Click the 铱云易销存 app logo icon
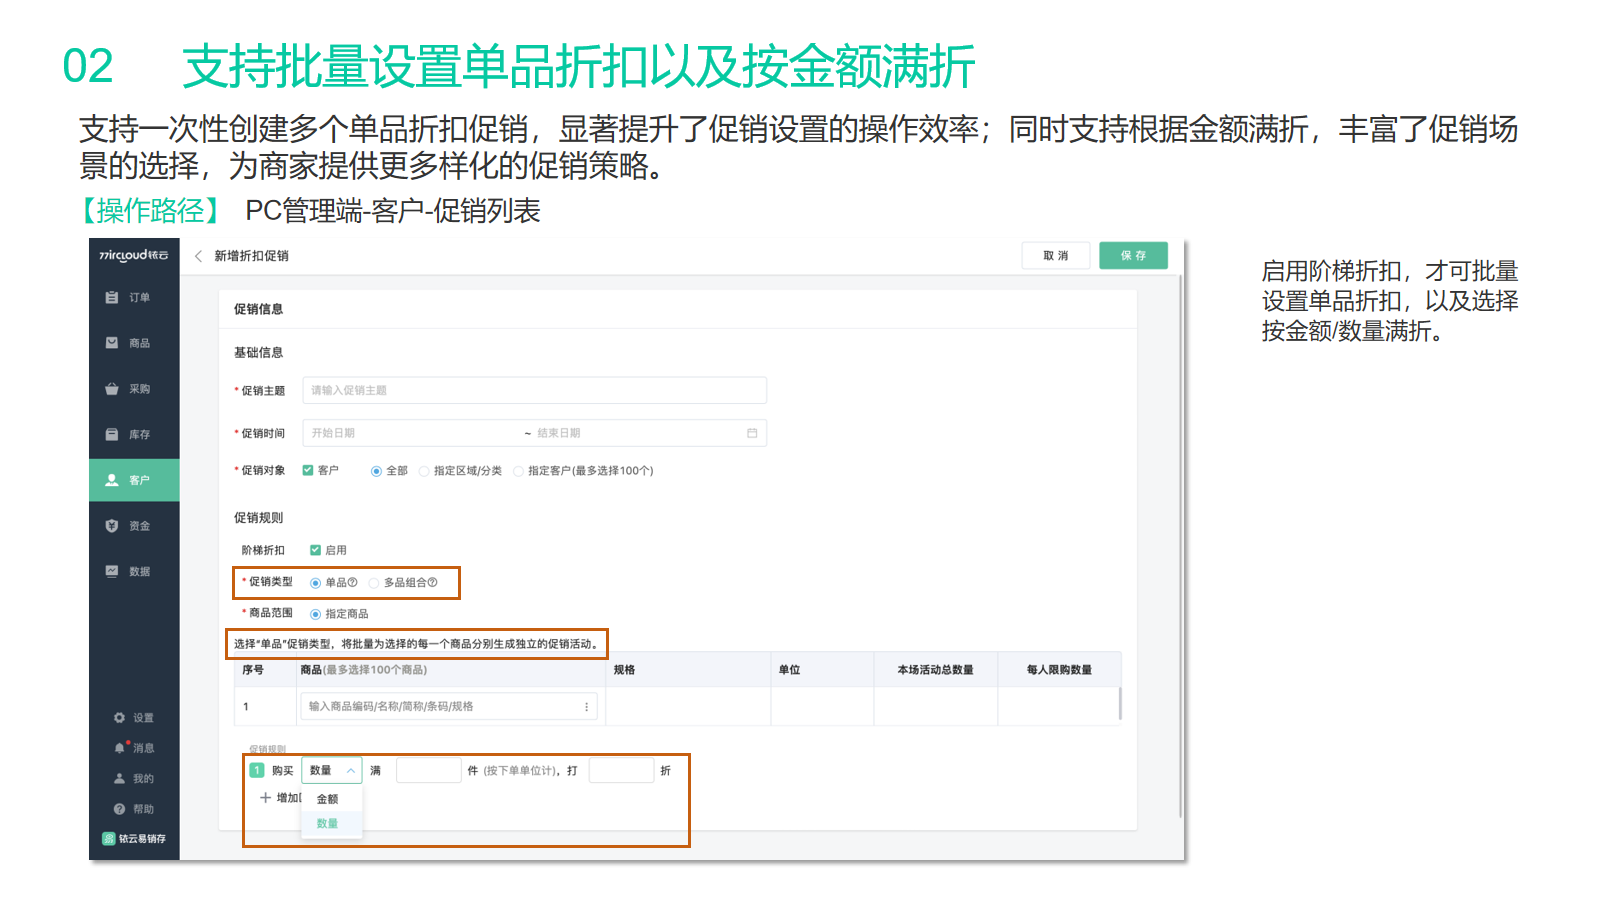The width and height of the screenshot is (1600, 900). coord(109,839)
